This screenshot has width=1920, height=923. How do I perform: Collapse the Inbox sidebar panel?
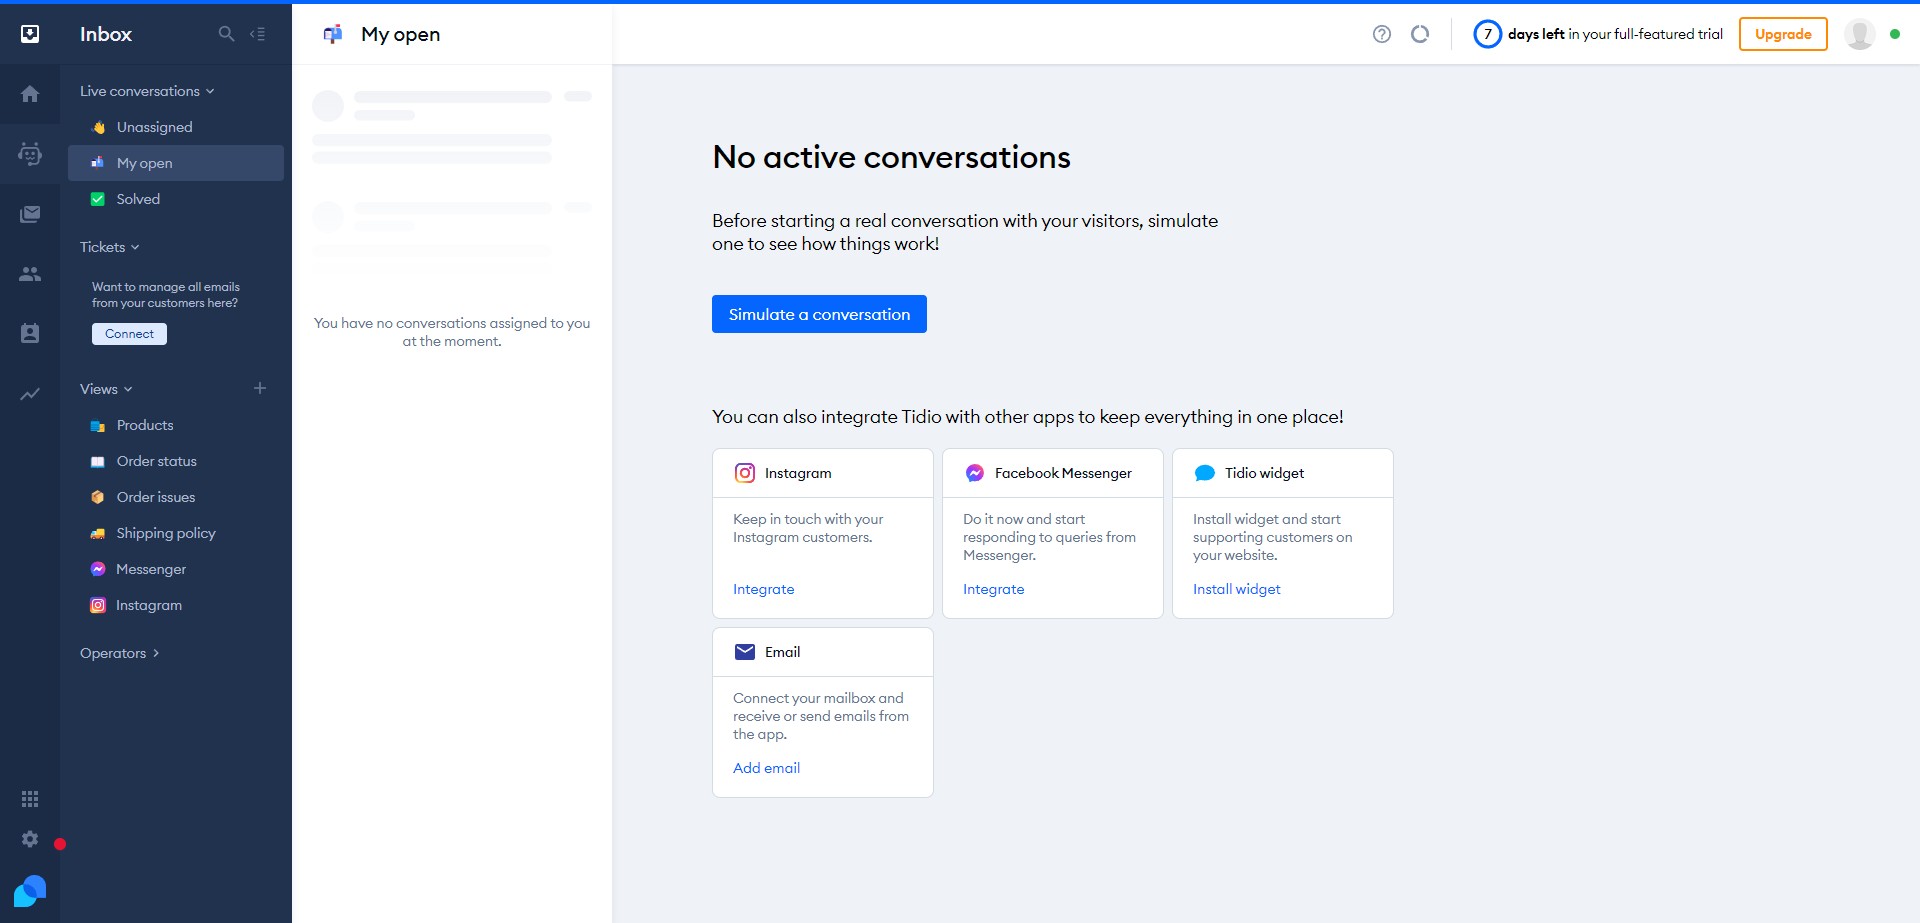click(x=258, y=34)
